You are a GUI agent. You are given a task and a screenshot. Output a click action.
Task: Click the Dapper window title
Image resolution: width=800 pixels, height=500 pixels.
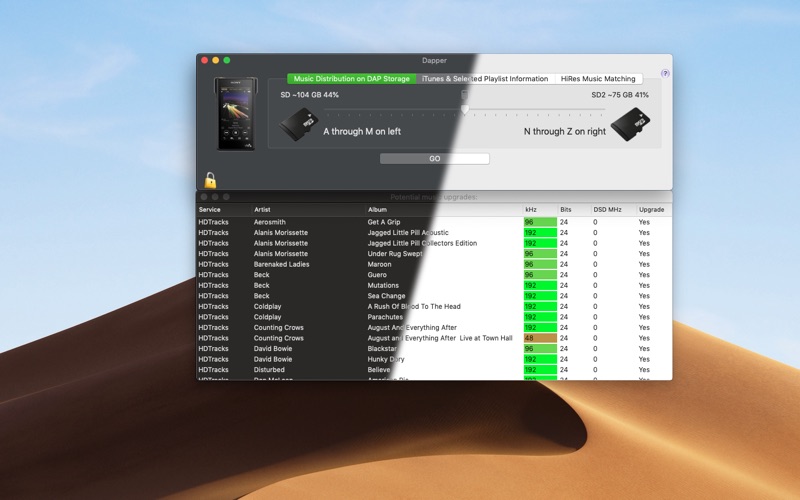click(x=434, y=60)
